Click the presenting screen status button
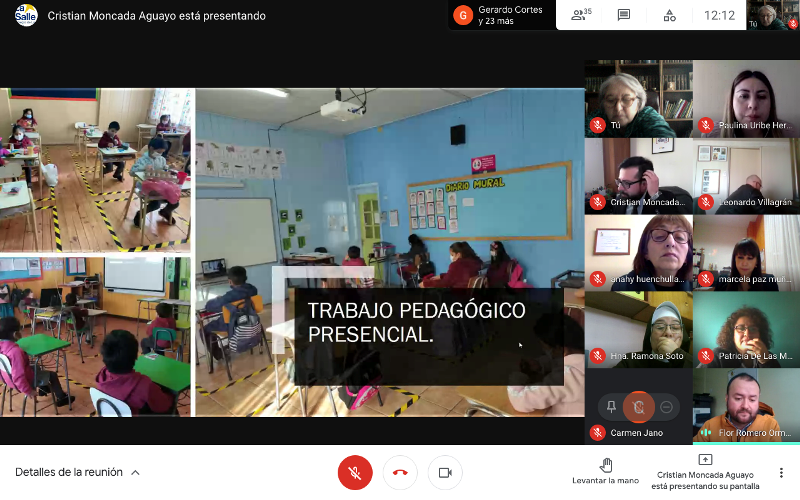This screenshot has height=500, width=800. (705, 472)
